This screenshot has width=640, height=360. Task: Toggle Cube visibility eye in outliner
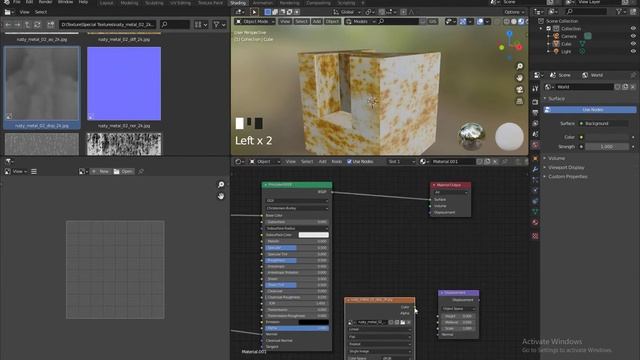pos(633,44)
